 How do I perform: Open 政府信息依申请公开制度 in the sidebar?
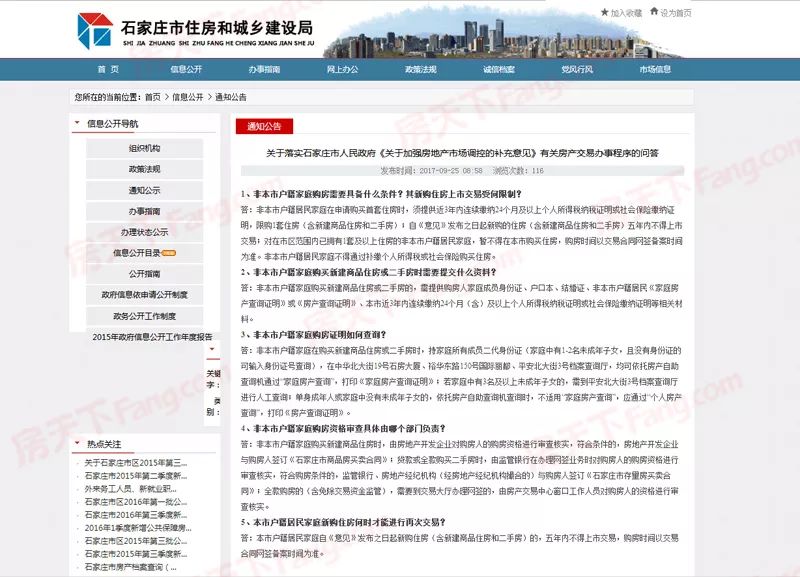click(x=144, y=295)
